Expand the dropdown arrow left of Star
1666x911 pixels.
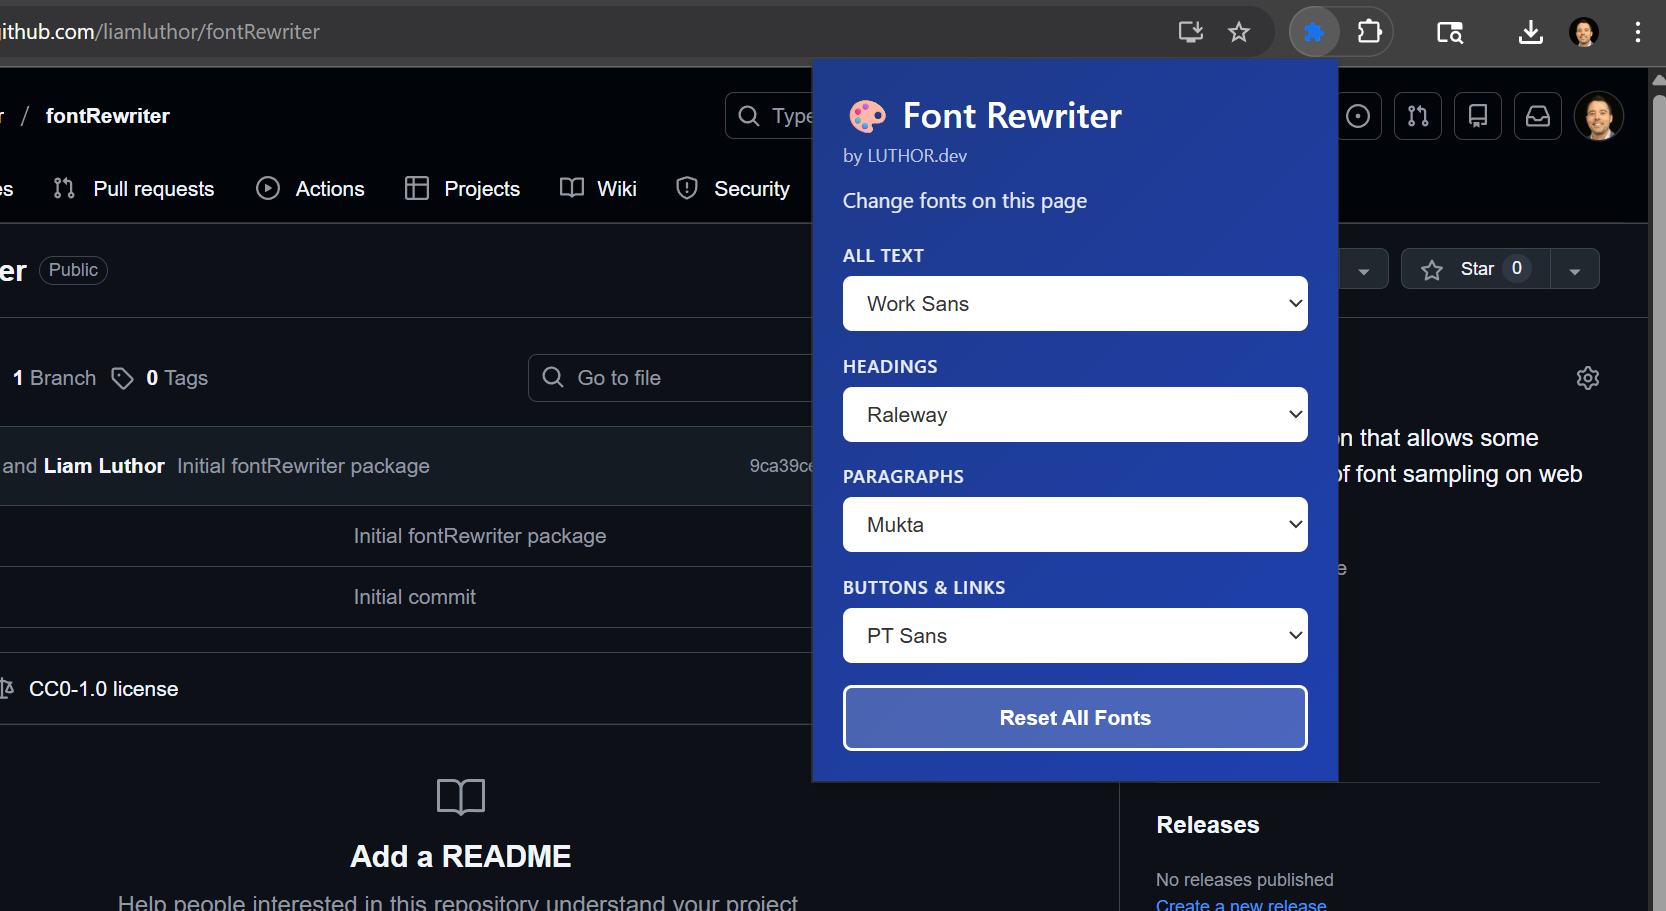pyautogui.click(x=1363, y=269)
